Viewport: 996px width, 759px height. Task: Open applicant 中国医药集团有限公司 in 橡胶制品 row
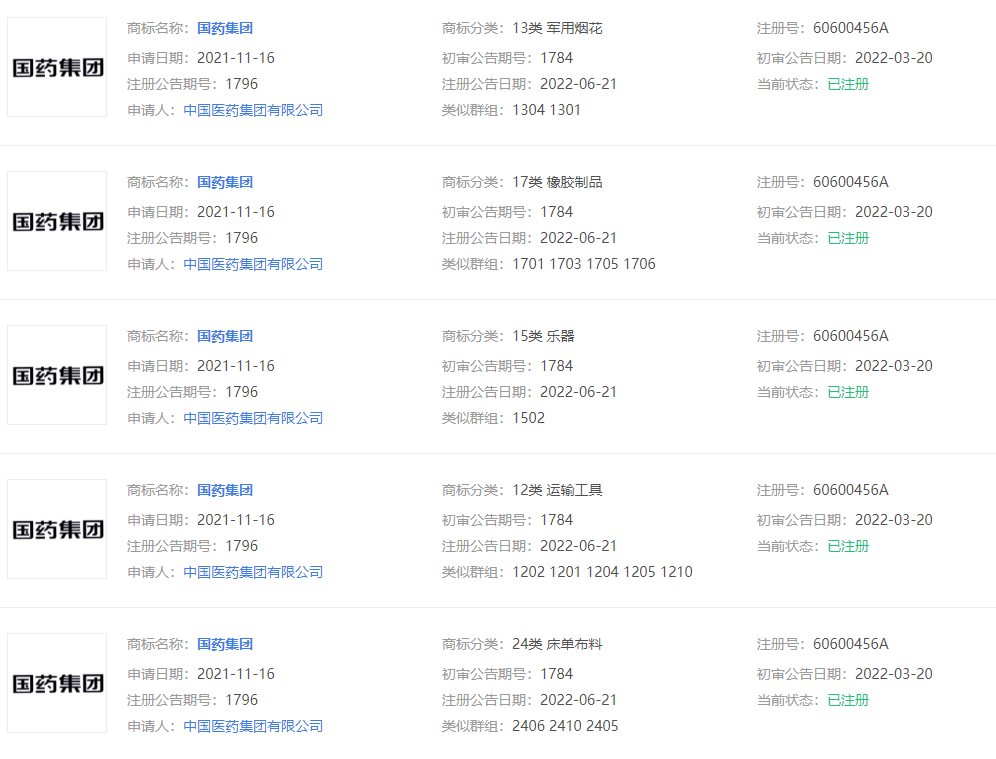coord(253,264)
